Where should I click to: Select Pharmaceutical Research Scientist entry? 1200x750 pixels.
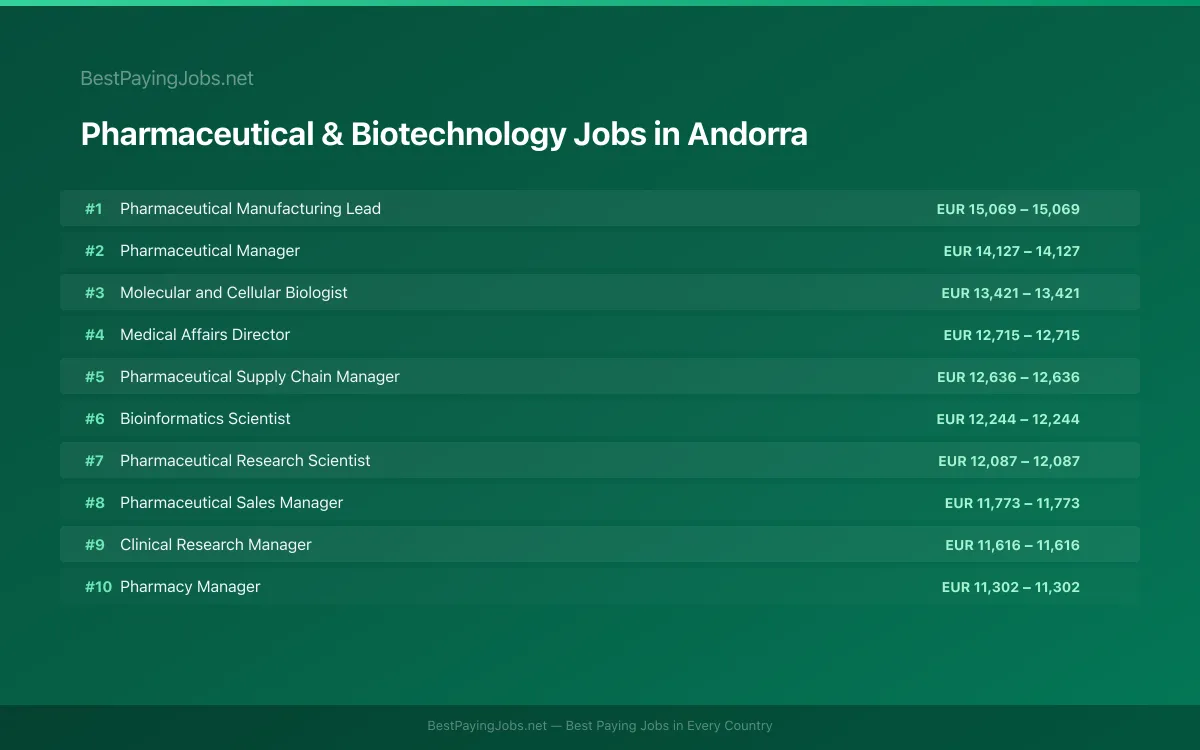(x=245, y=461)
